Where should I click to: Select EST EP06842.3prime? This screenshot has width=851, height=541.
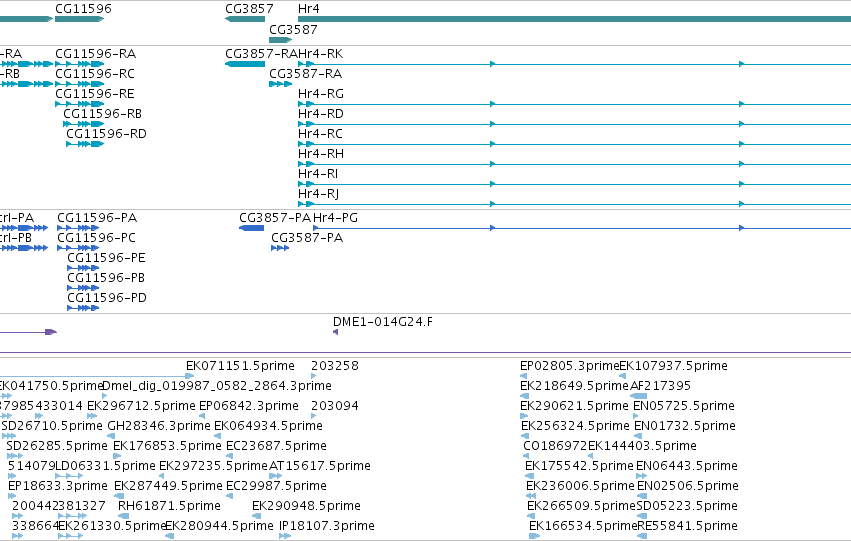click(249, 406)
